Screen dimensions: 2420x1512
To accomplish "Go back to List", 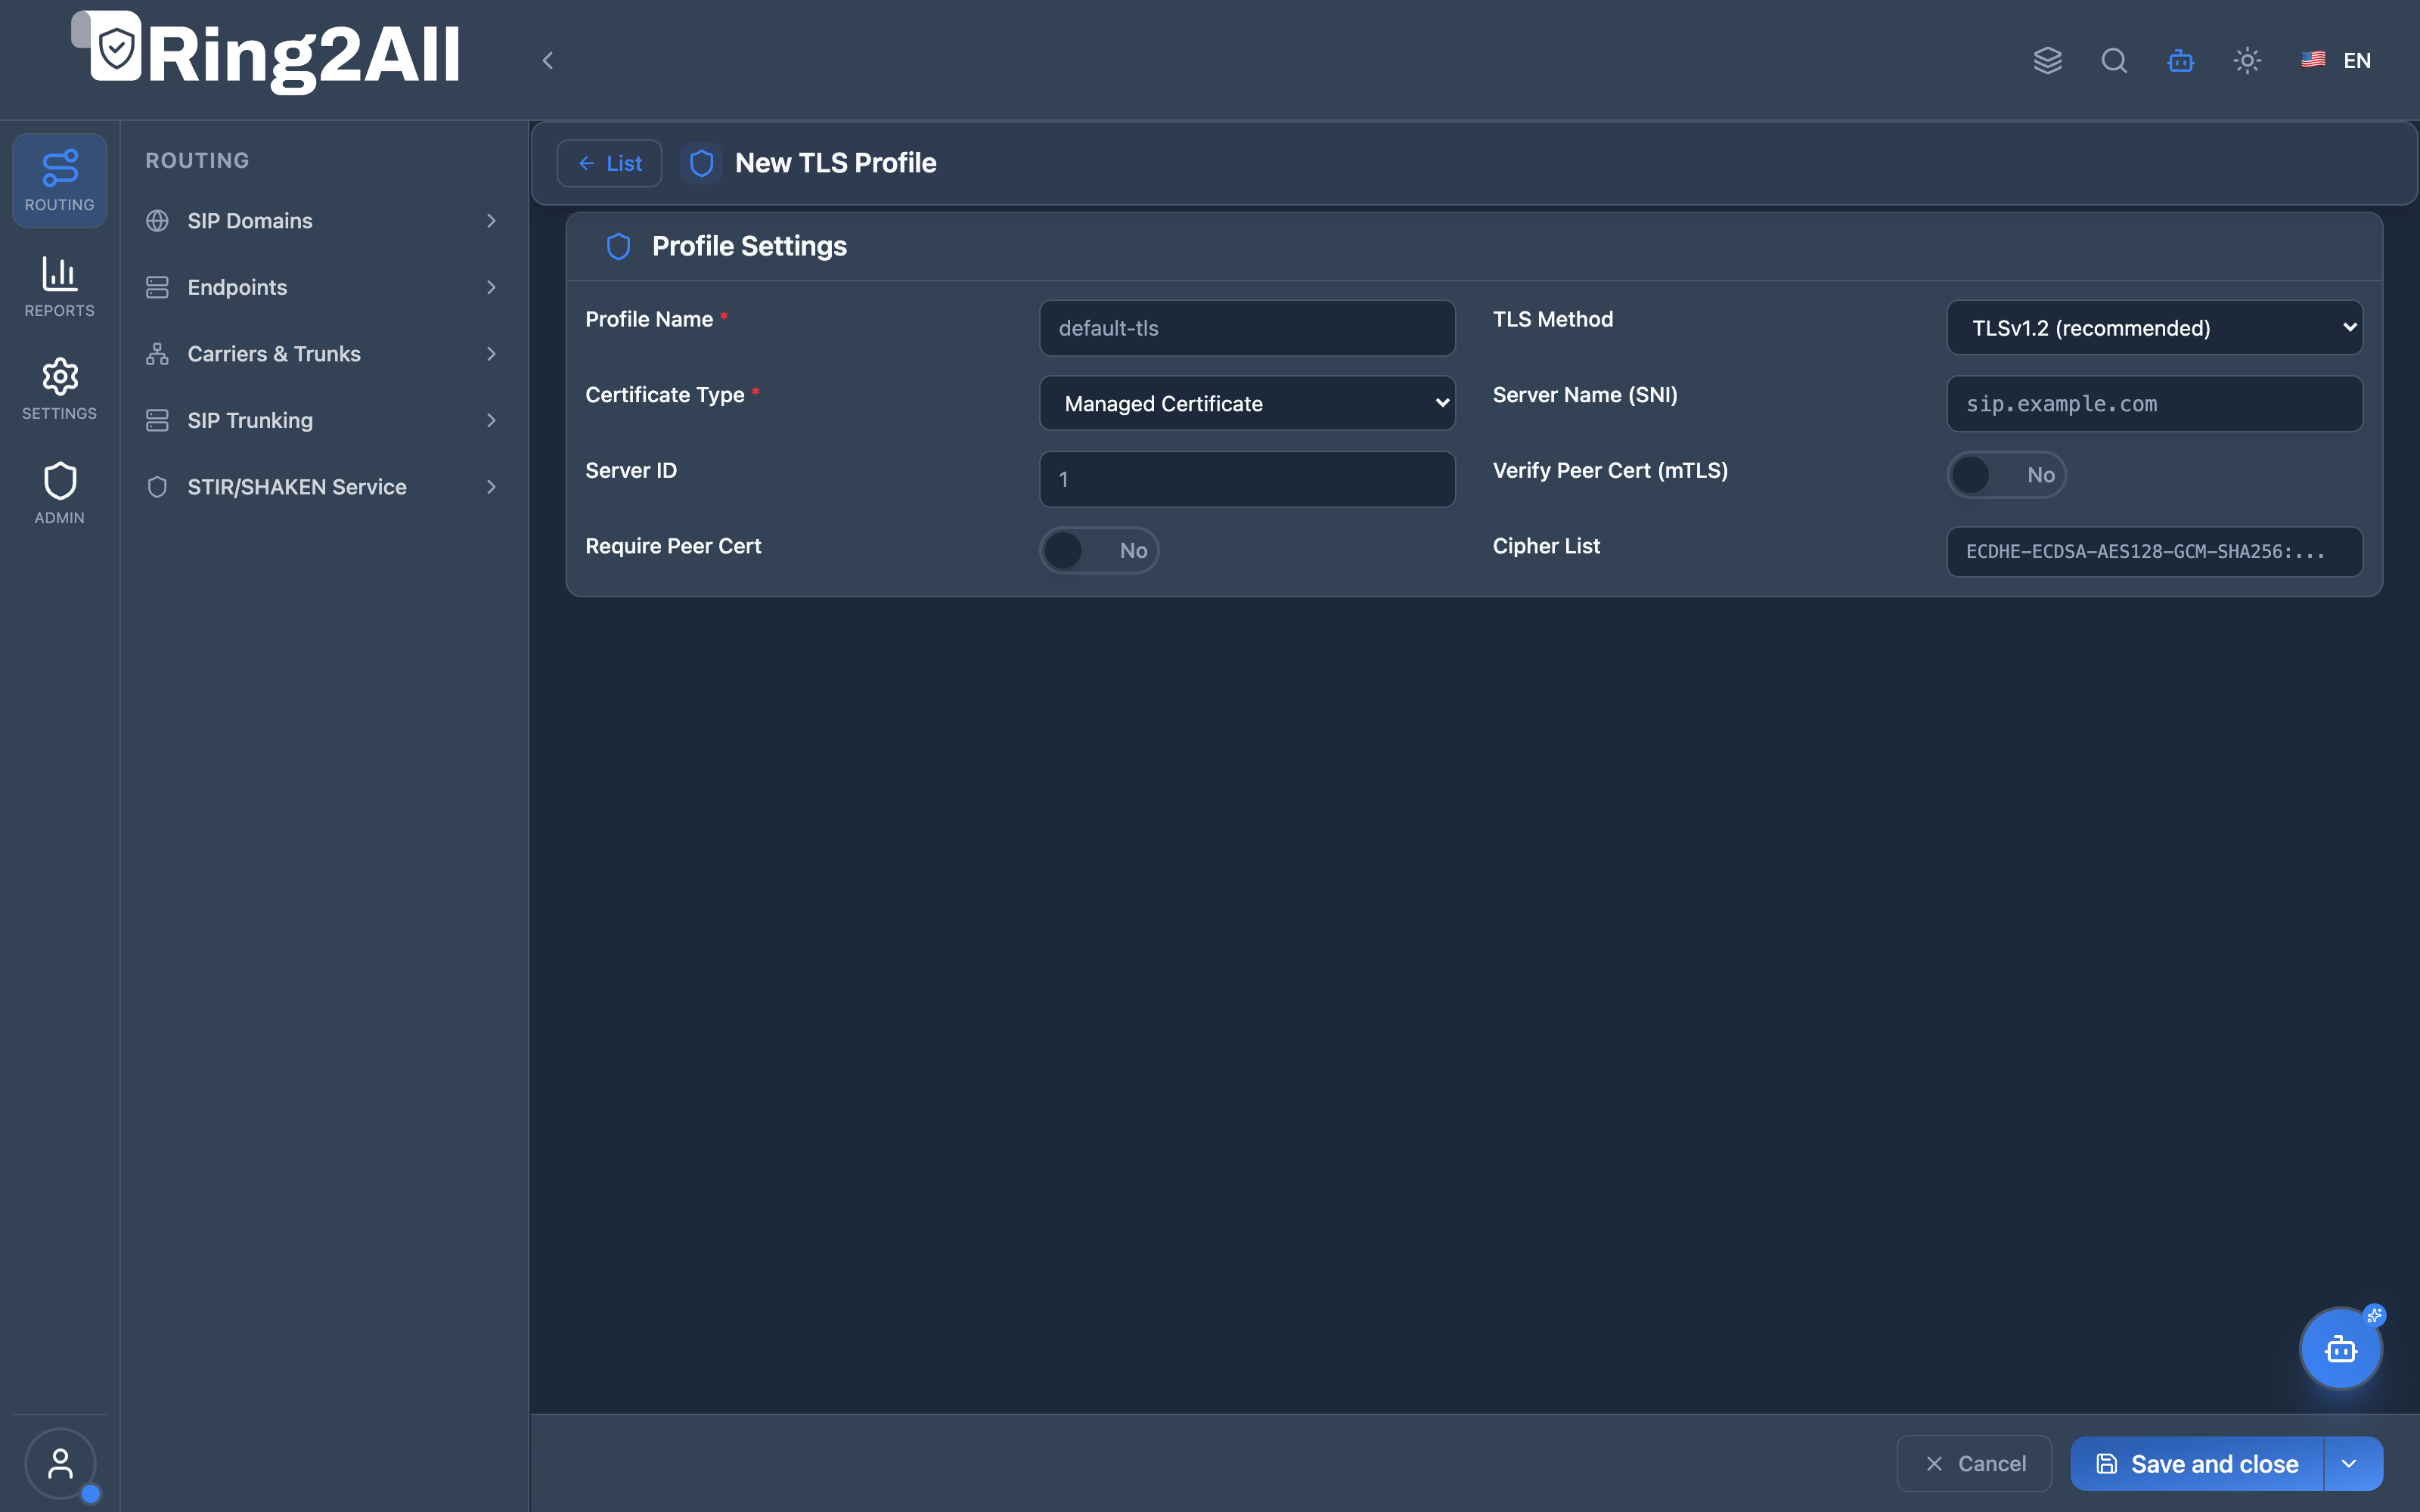I will (x=609, y=163).
